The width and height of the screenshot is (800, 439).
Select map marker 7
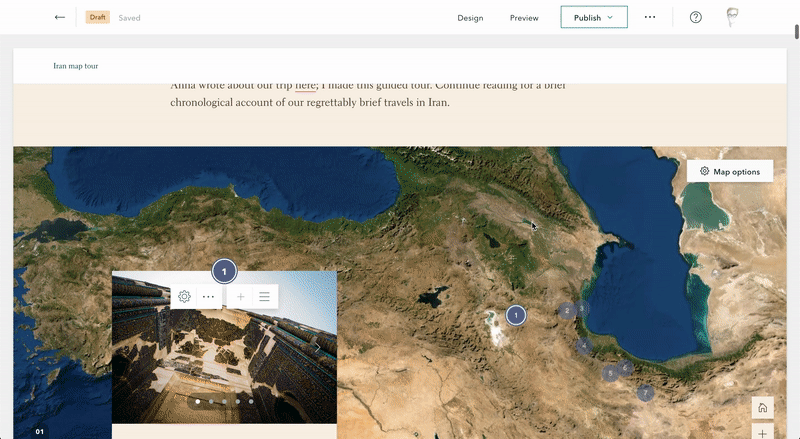(645, 393)
